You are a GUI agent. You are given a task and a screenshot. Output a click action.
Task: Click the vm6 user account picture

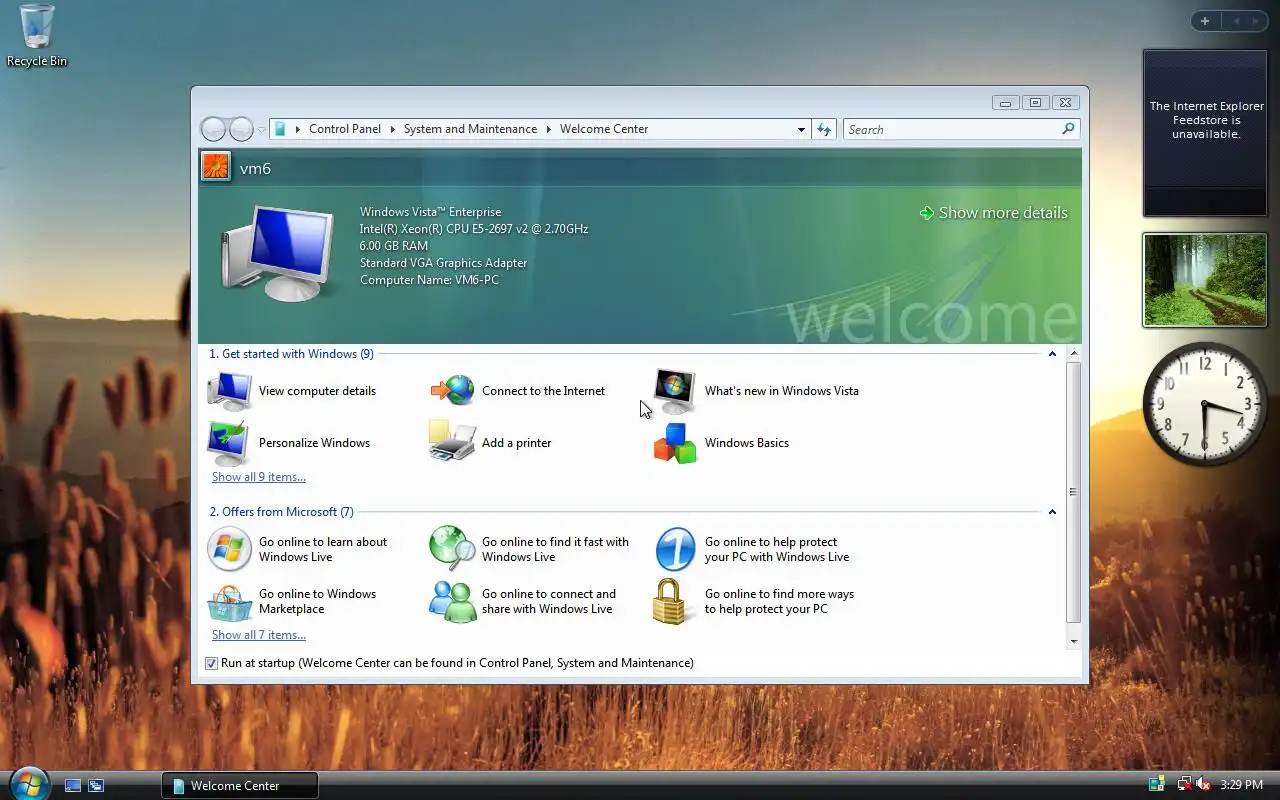(216, 166)
